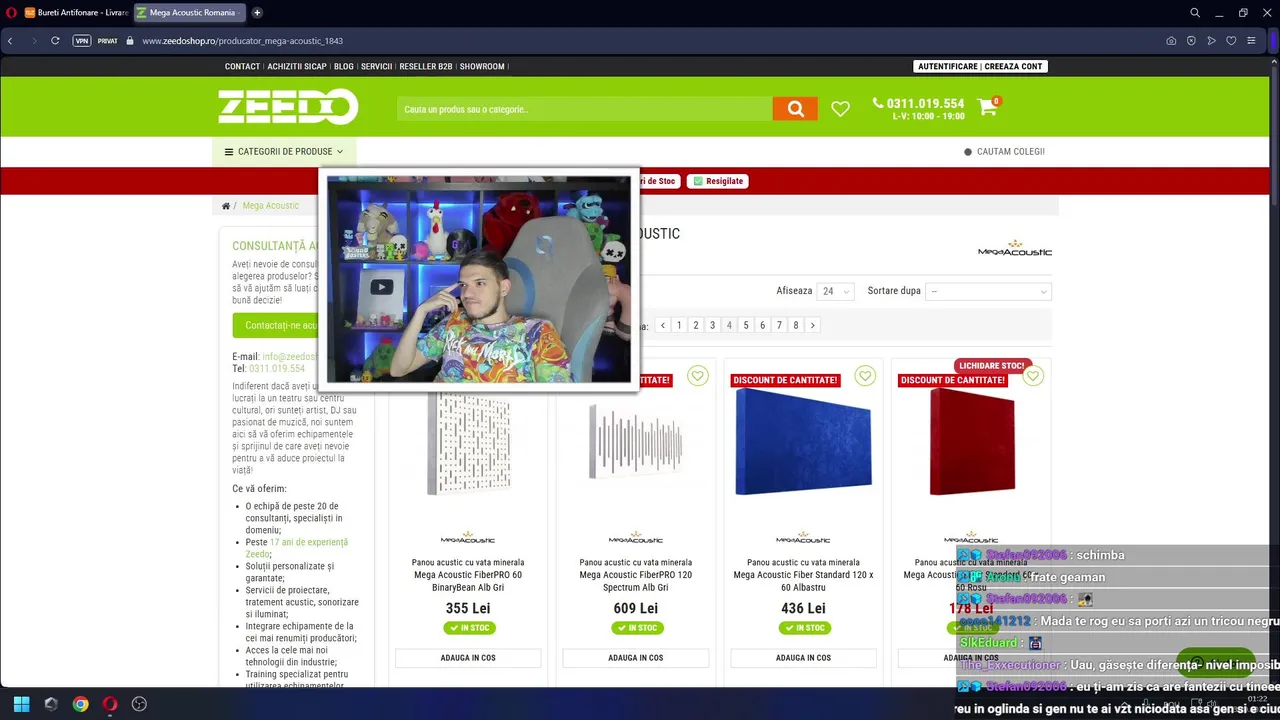Viewport: 1280px width, 720px height.
Task: Click the browser tab search magnifier
Action: (1195, 13)
